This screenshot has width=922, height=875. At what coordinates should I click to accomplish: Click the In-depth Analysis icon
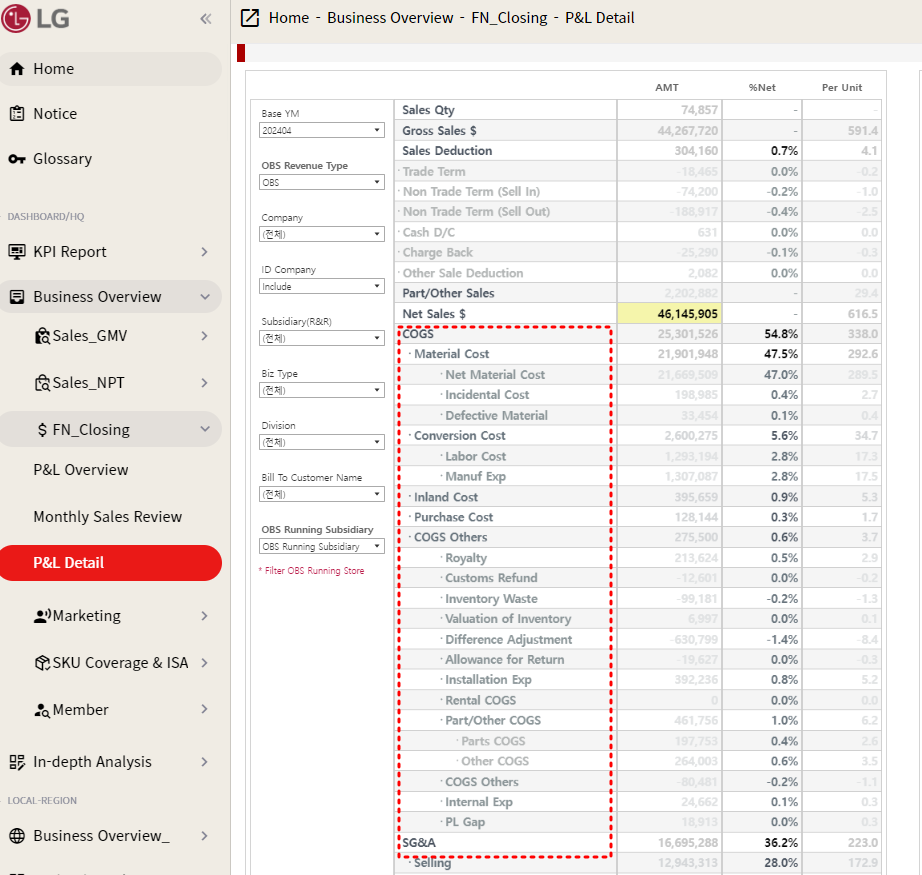17,762
